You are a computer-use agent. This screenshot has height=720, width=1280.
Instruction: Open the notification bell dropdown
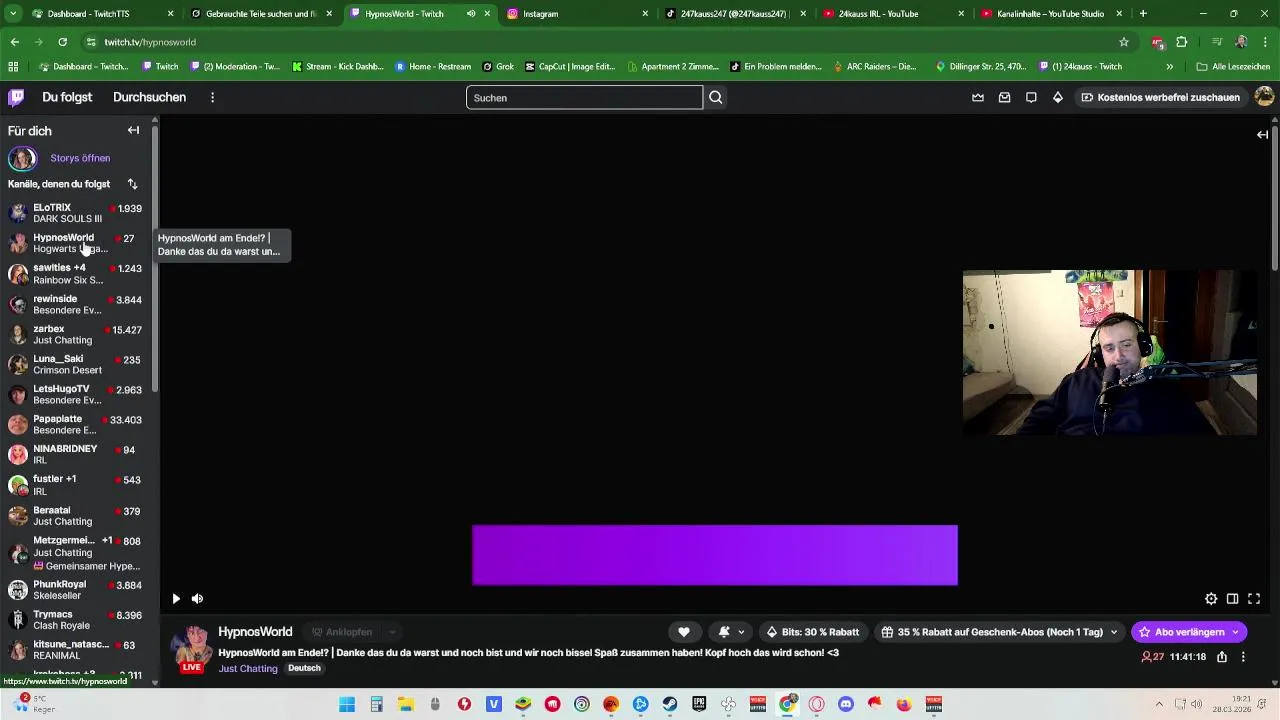pos(731,632)
